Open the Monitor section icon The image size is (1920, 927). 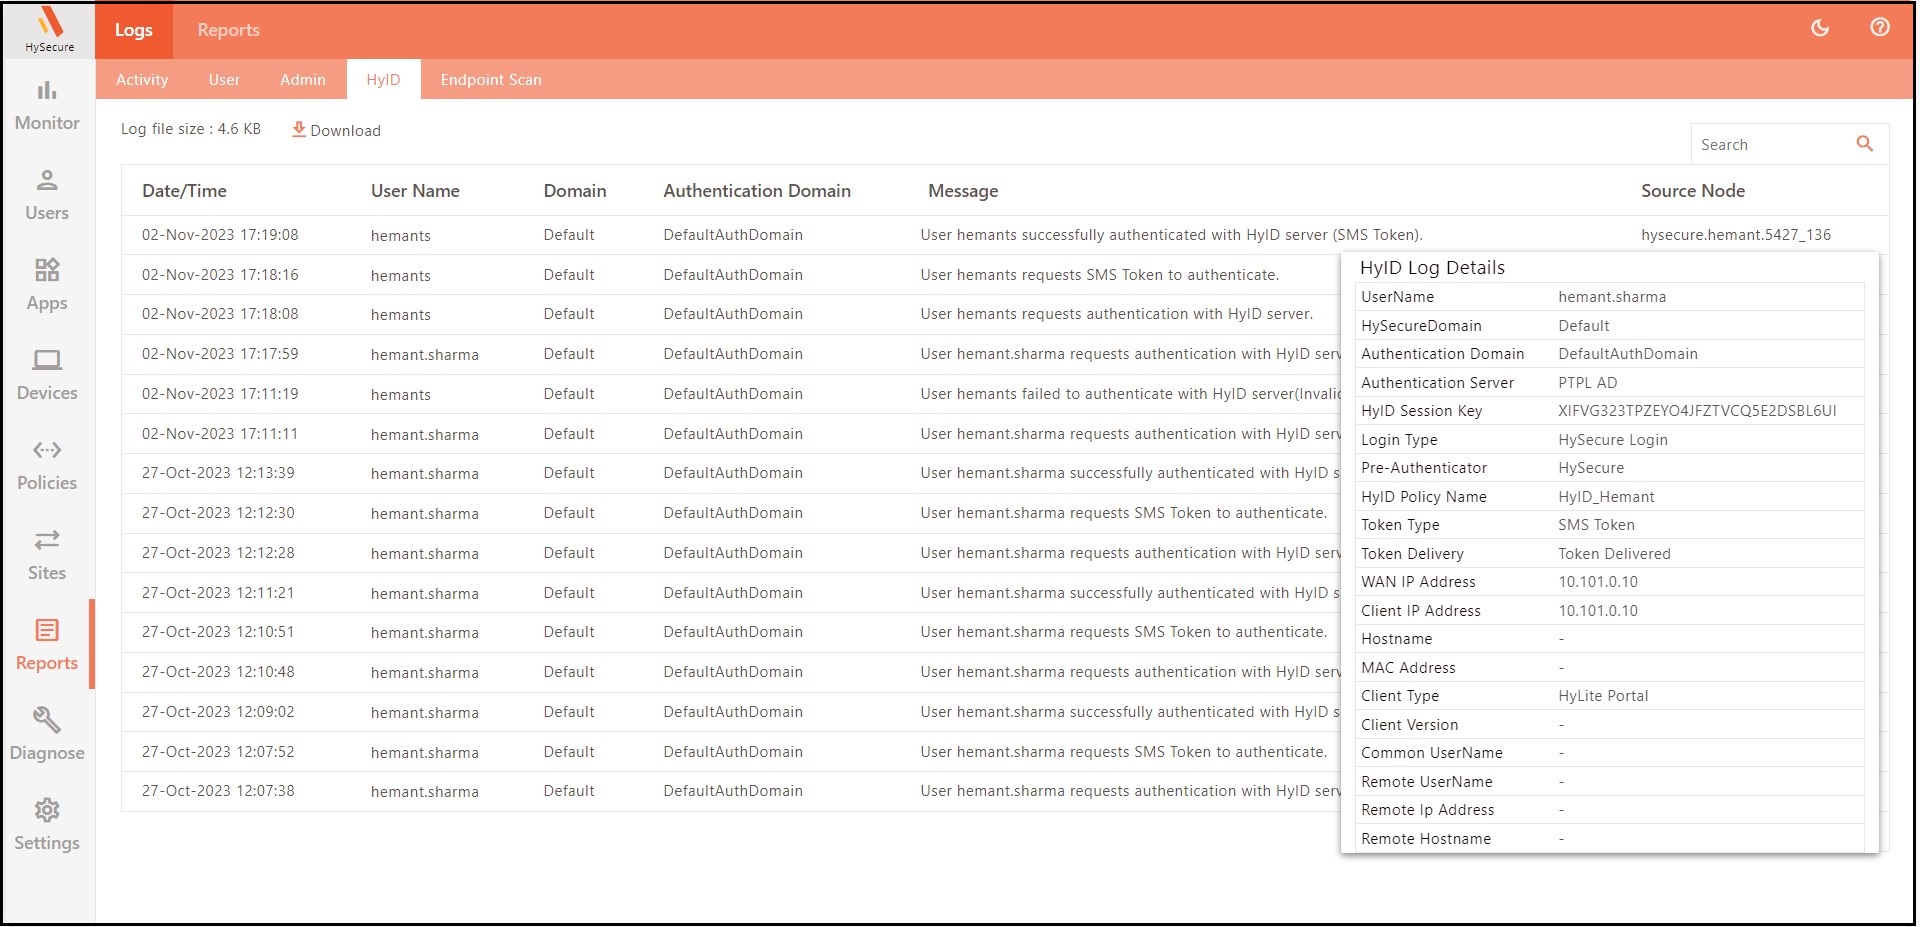(47, 91)
